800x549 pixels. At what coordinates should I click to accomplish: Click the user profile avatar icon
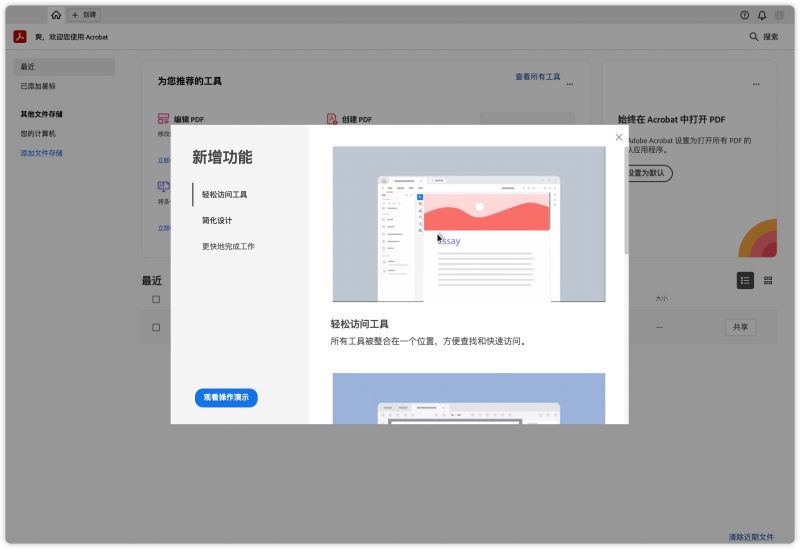pyautogui.click(x=779, y=15)
